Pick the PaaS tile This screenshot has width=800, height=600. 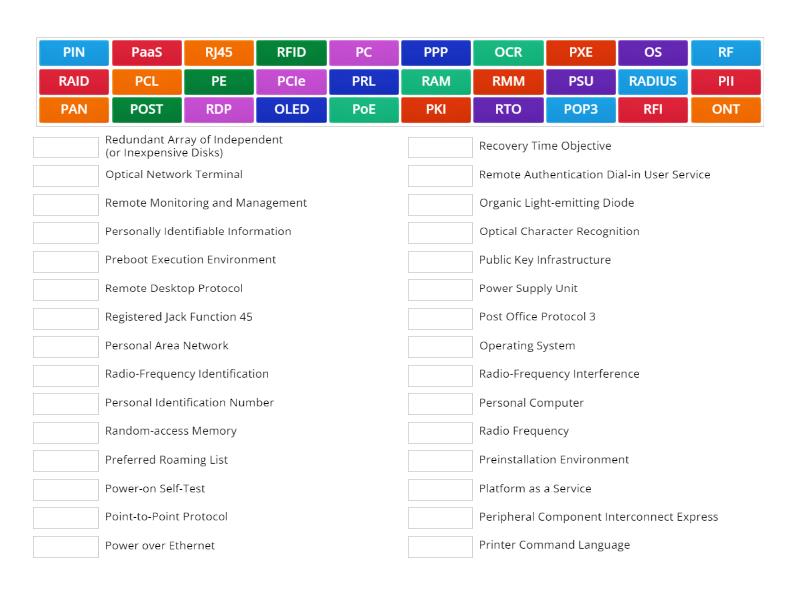146,53
